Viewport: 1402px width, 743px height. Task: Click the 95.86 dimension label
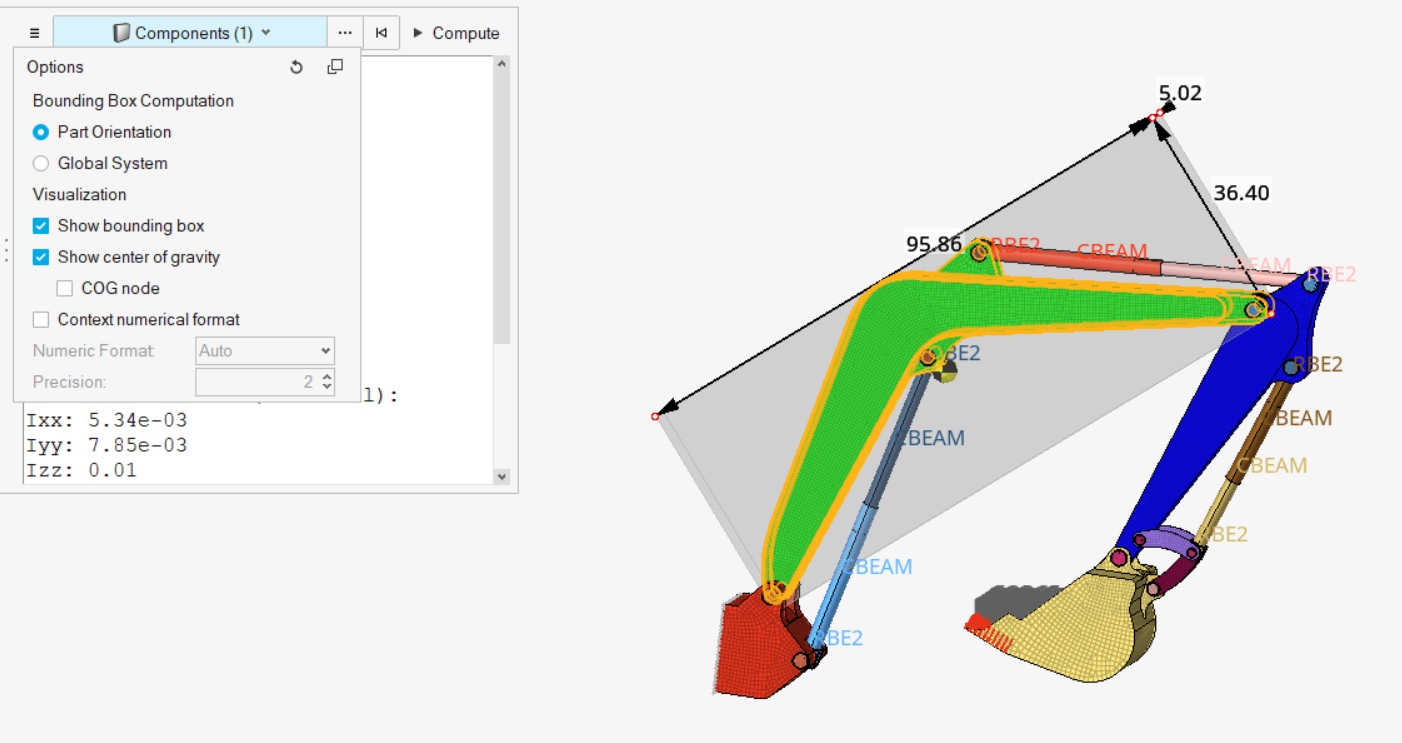coord(933,244)
